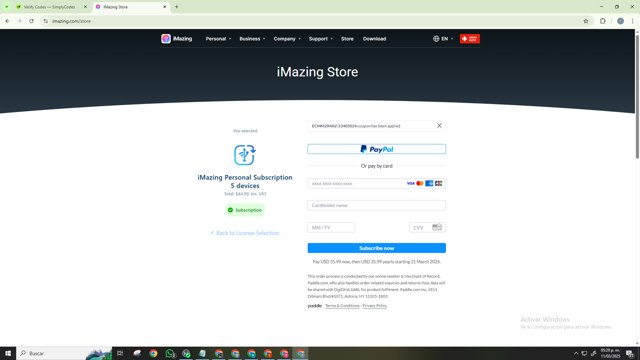
Task: Click the iMazing subscription product icon
Action: pos(245,155)
